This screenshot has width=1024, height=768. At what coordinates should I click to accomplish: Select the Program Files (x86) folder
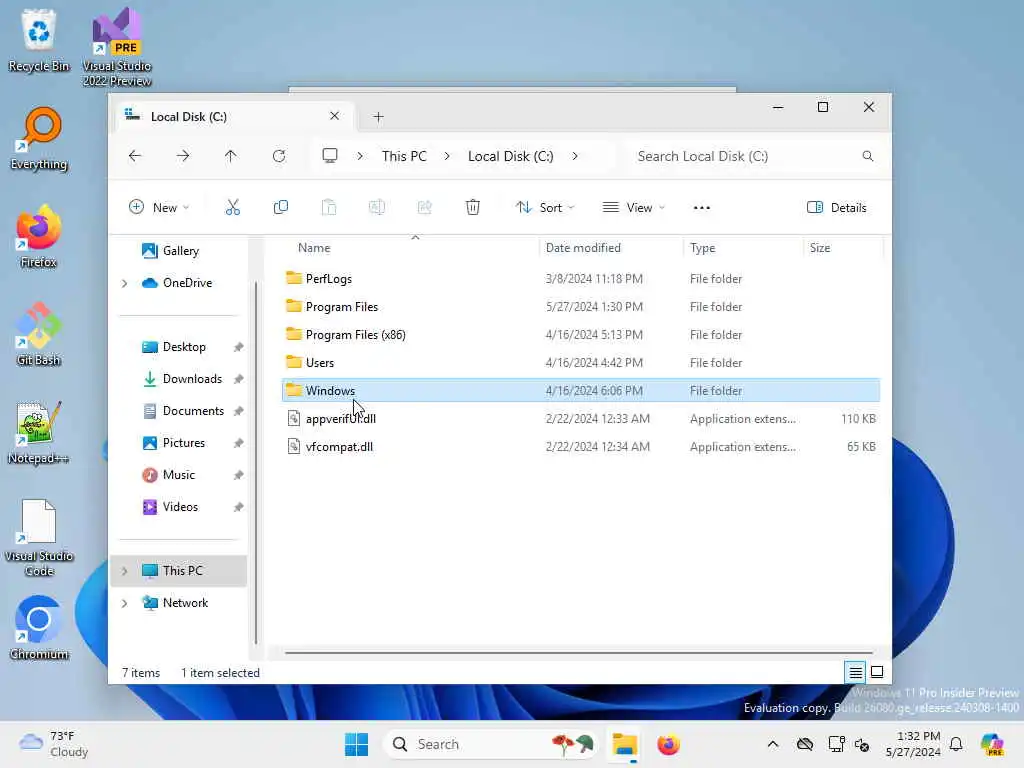(x=581, y=335)
